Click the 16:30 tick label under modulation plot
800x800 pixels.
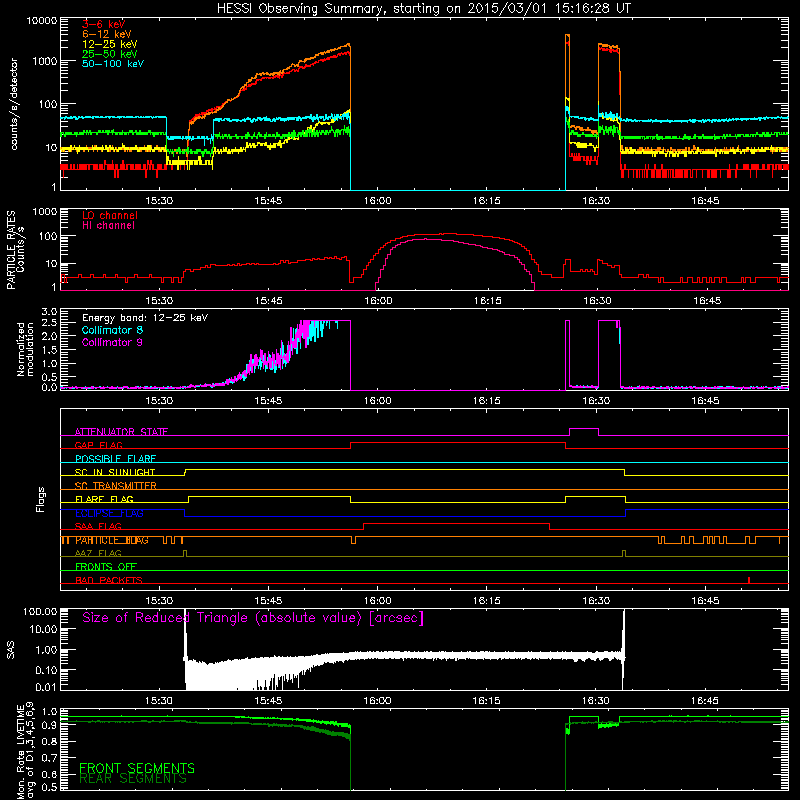click(x=596, y=401)
